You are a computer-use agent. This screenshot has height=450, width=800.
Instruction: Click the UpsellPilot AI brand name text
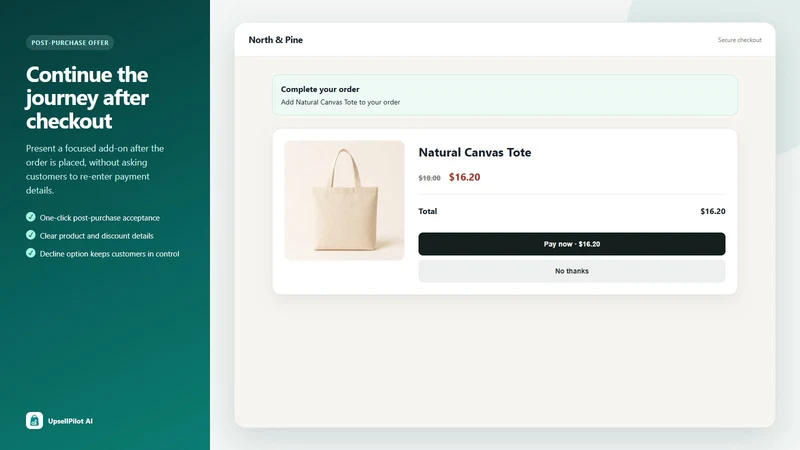pyautogui.click(x=70, y=421)
